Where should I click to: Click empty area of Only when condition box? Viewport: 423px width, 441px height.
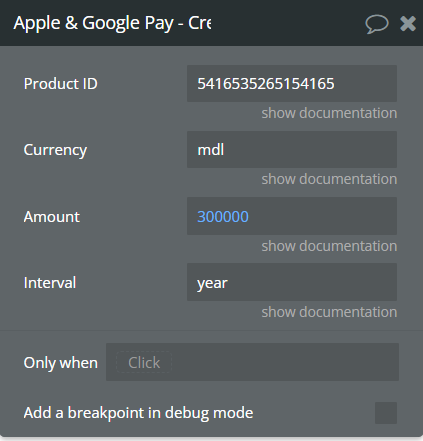pyautogui.click(x=285, y=362)
